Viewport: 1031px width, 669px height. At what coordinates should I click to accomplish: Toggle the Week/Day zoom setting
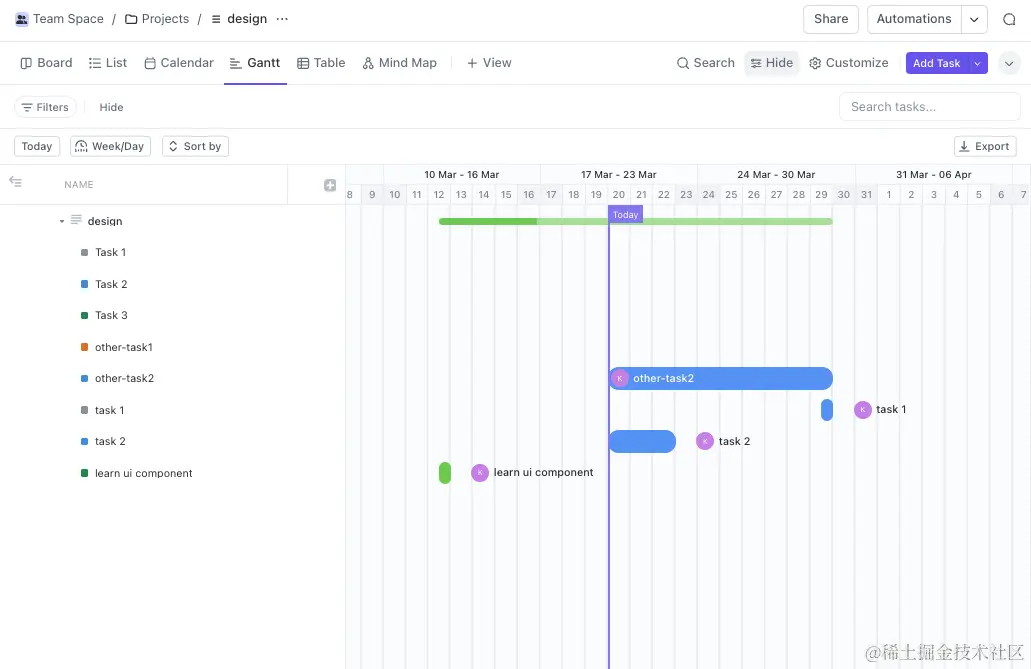pyautogui.click(x=109, y=146)
